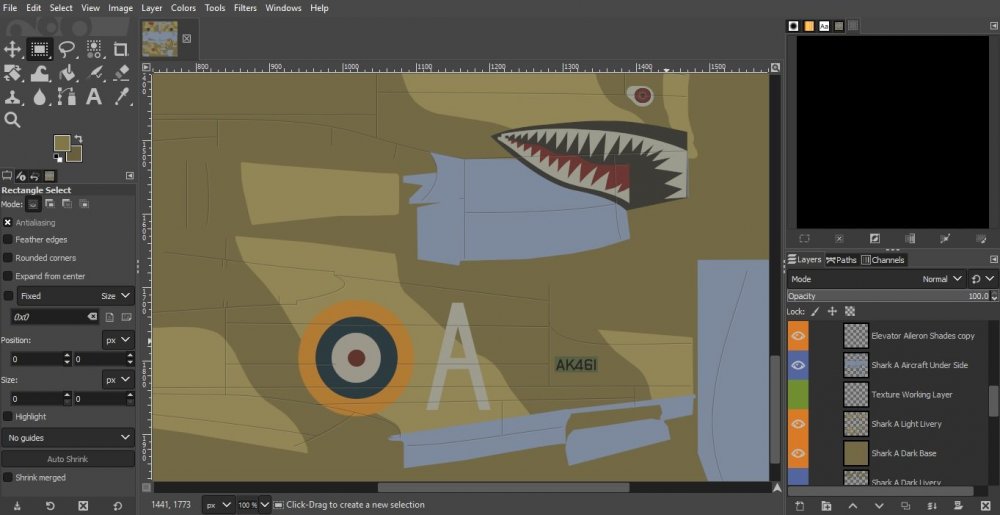Enable the Feather edges checkbox

(x=8, y=240)
